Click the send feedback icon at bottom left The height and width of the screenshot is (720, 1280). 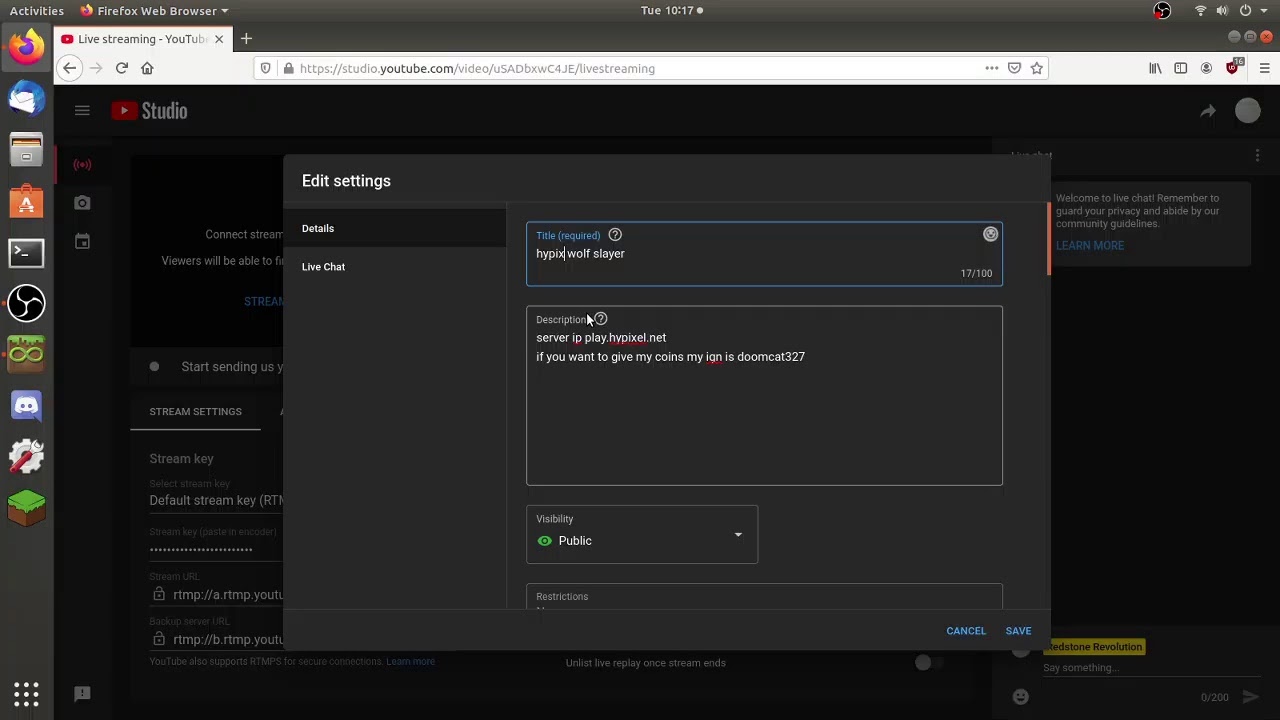tap(82, 694)
